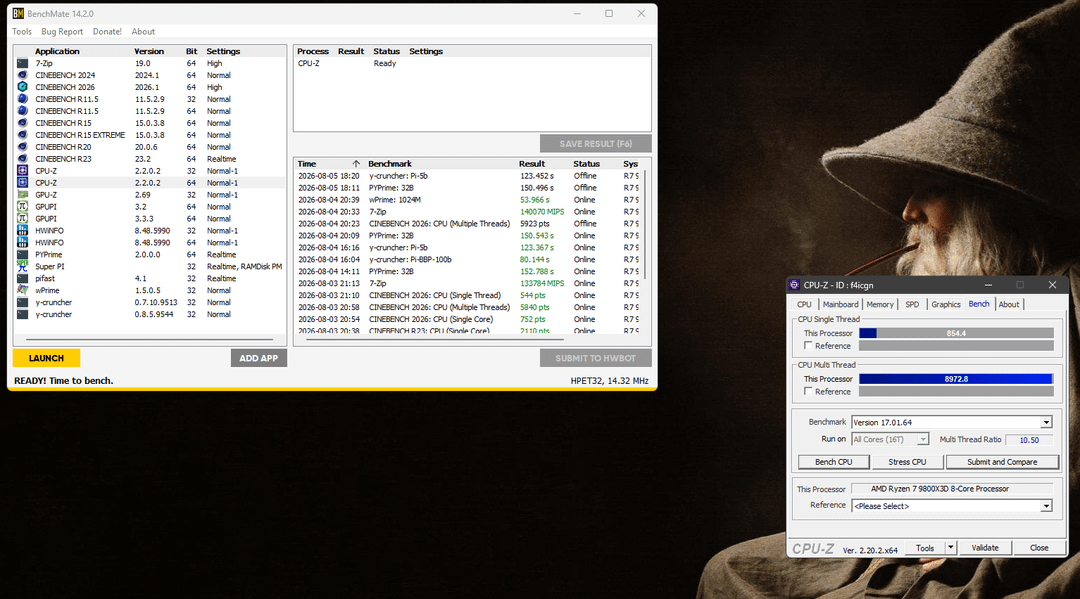
Task: Click icon of CPU-Z 32-bit row
Action: [23, 171]
